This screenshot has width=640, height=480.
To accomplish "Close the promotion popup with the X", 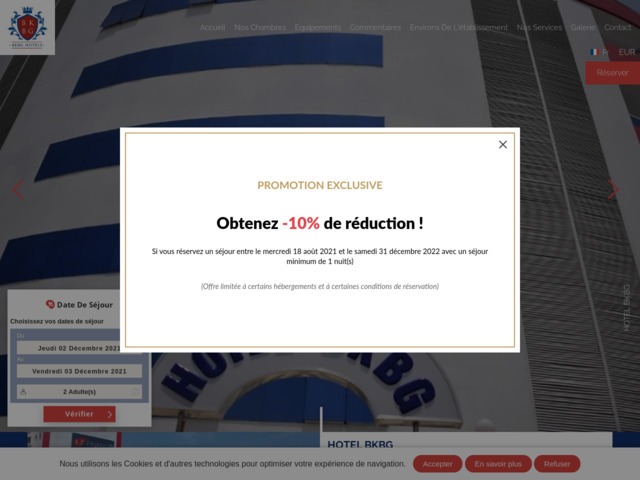I will coord(503,144).
